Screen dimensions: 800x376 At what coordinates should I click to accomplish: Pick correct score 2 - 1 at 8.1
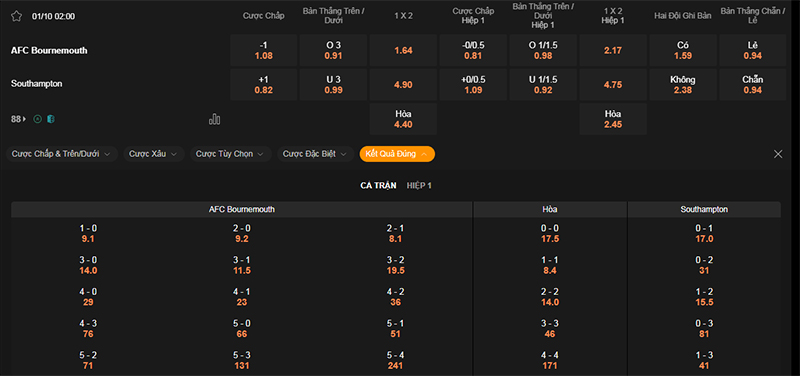point(395,234)
